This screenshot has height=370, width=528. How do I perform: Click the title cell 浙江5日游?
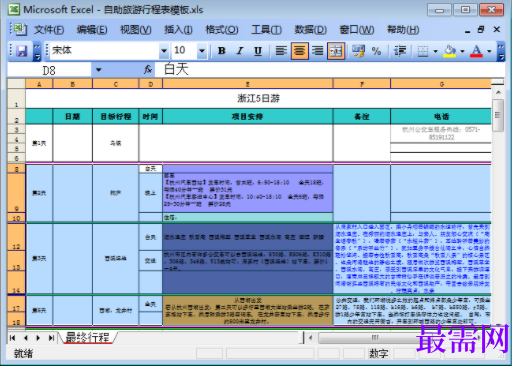tap(258, 99)
